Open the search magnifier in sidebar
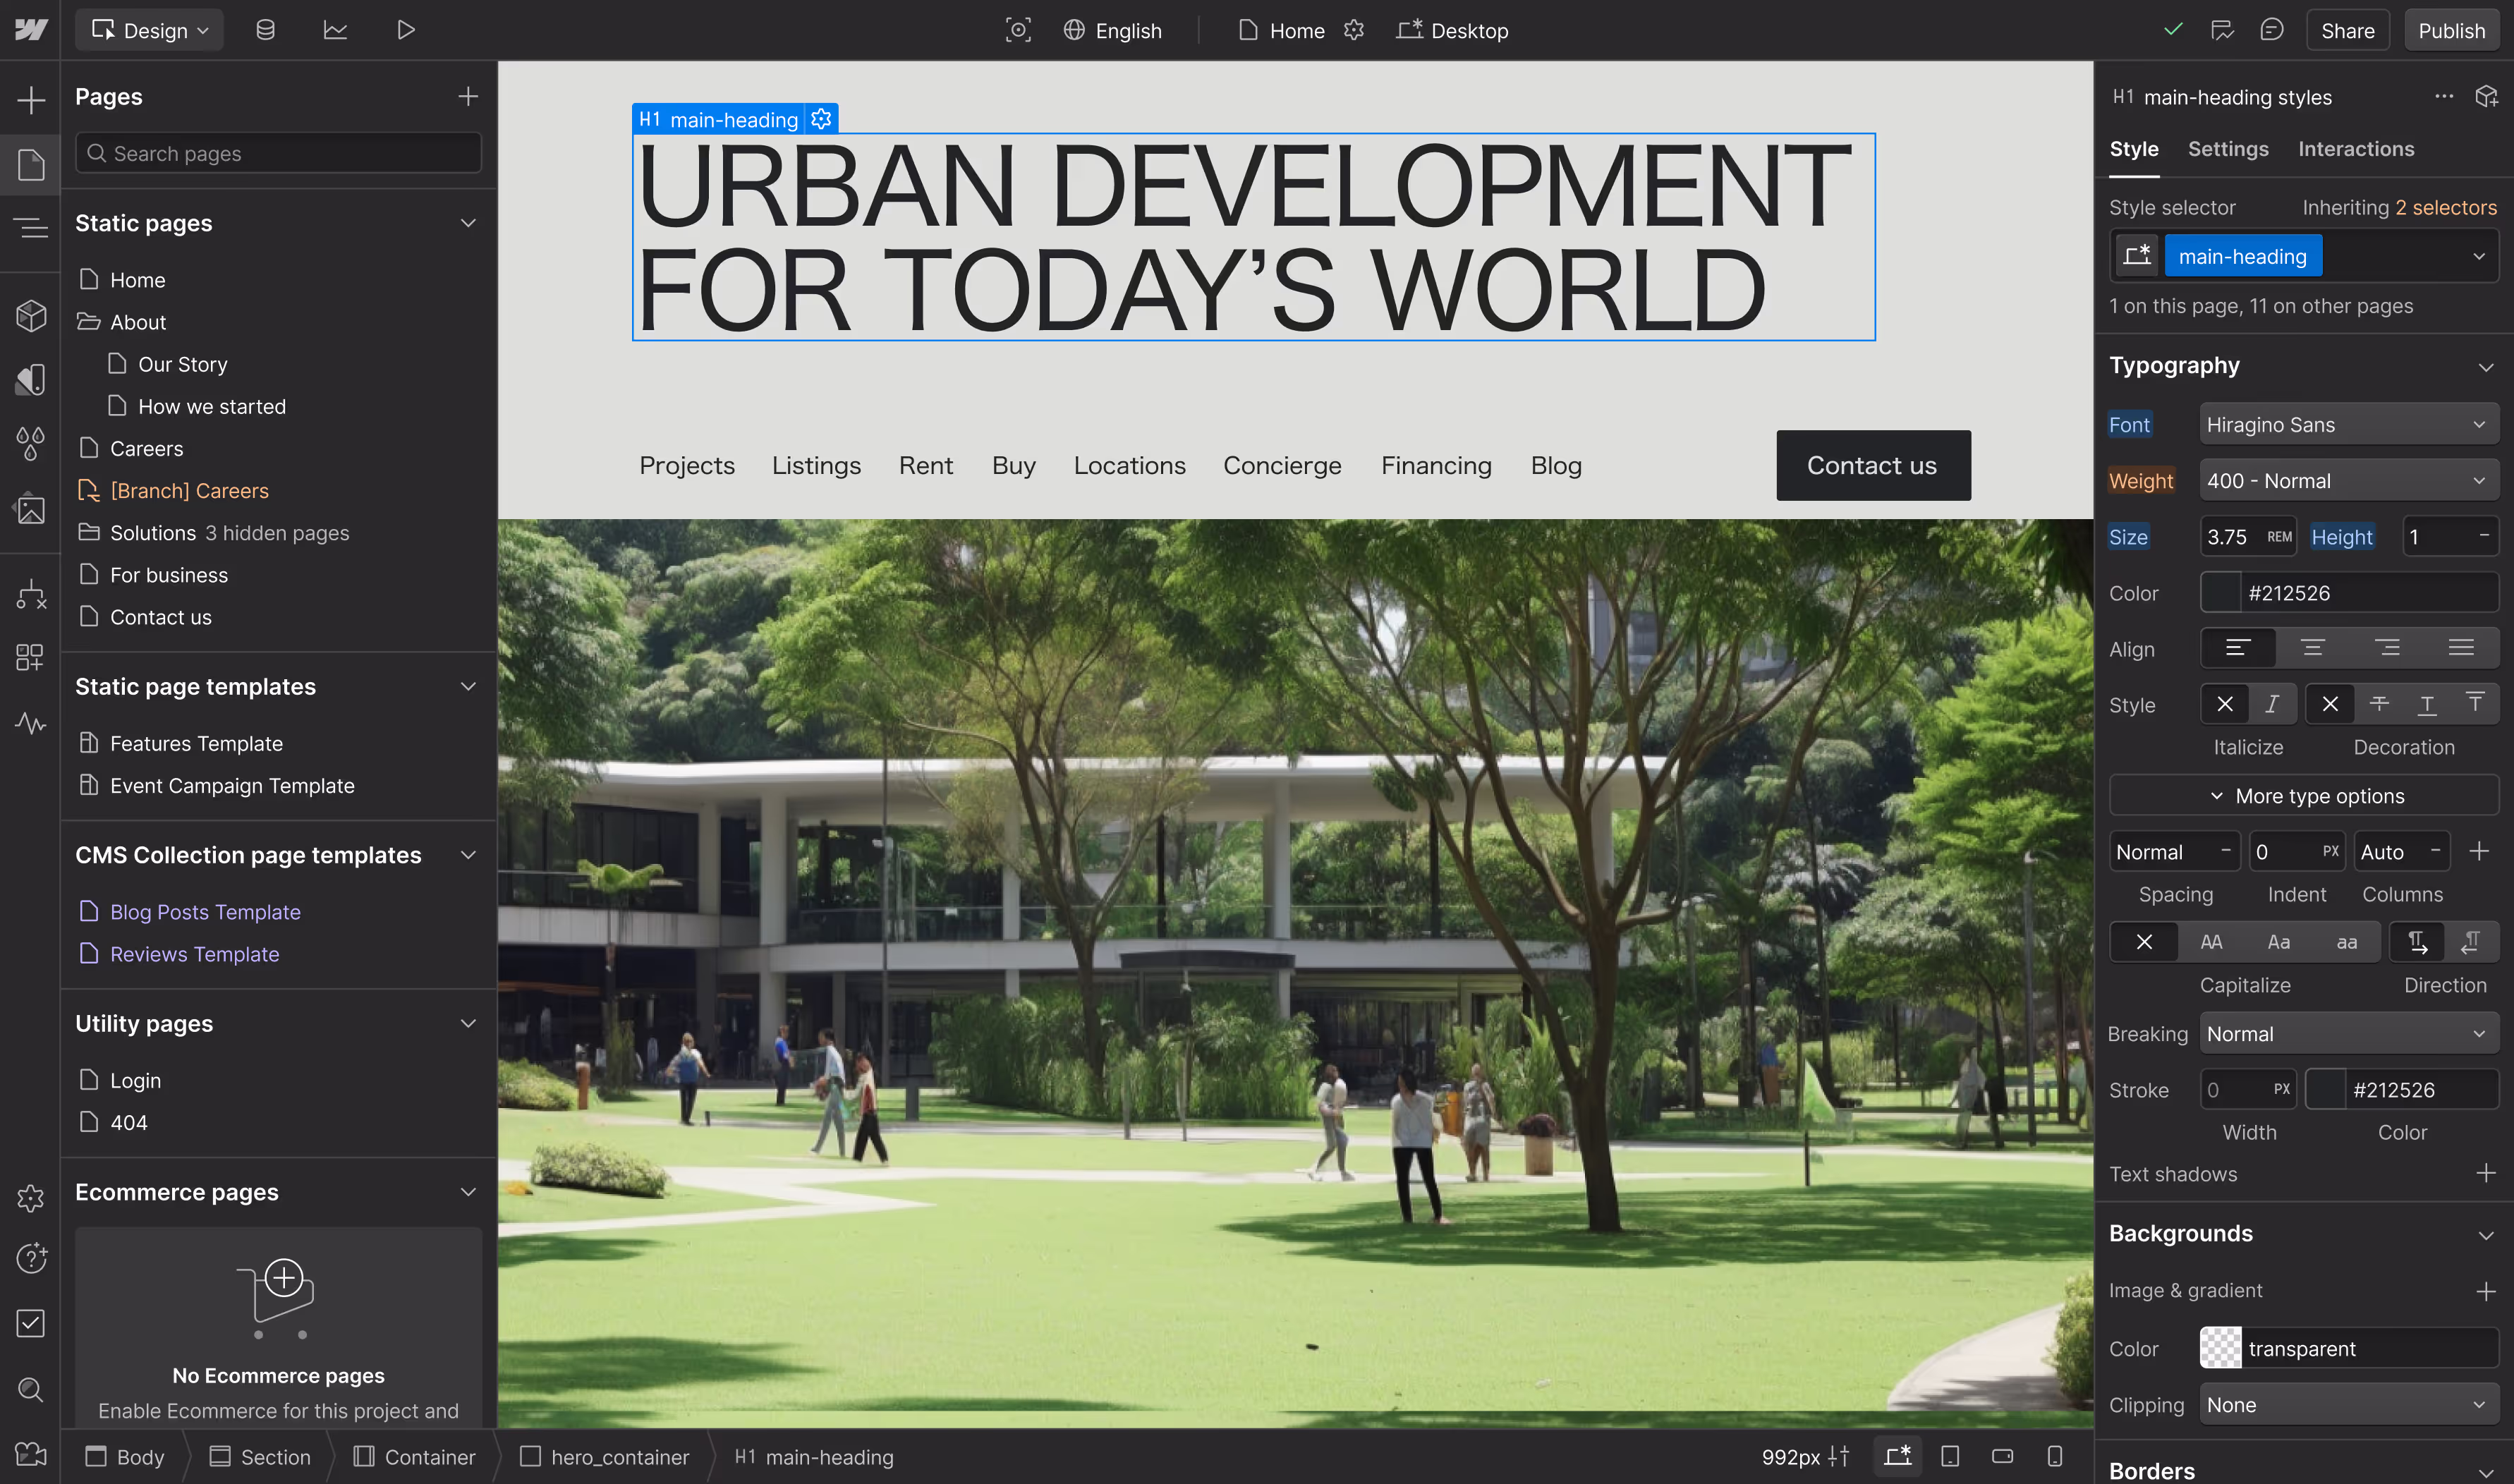2514x1484 pixels. 31,1389
